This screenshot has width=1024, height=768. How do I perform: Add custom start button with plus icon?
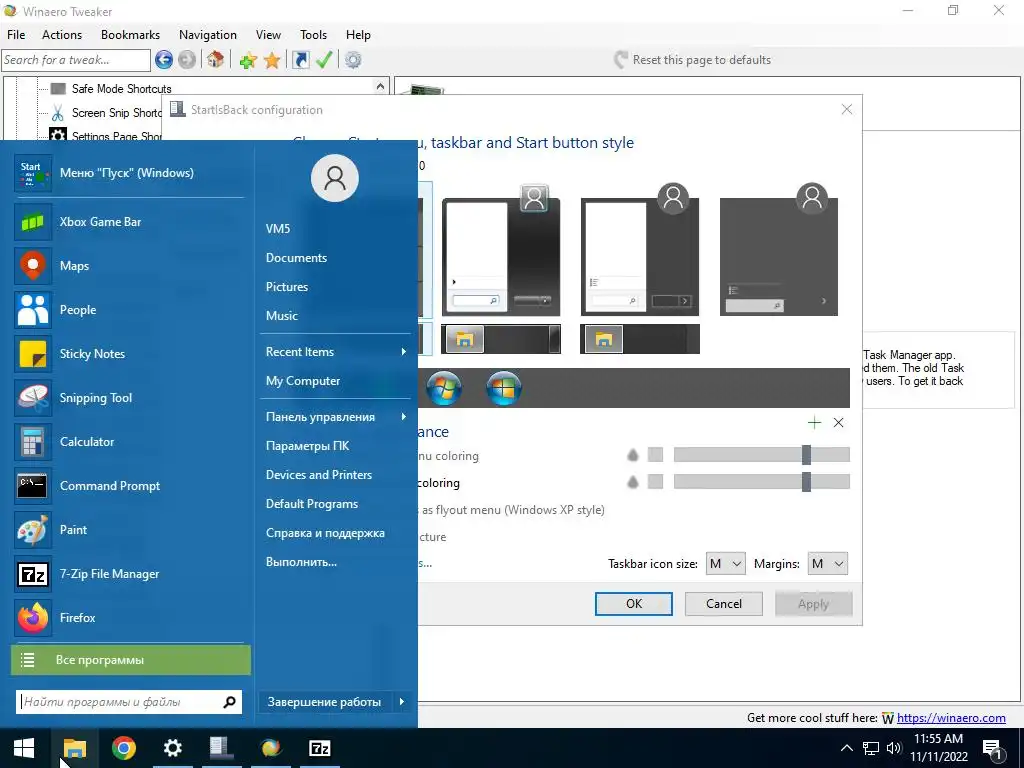click(x=814, y=423)
